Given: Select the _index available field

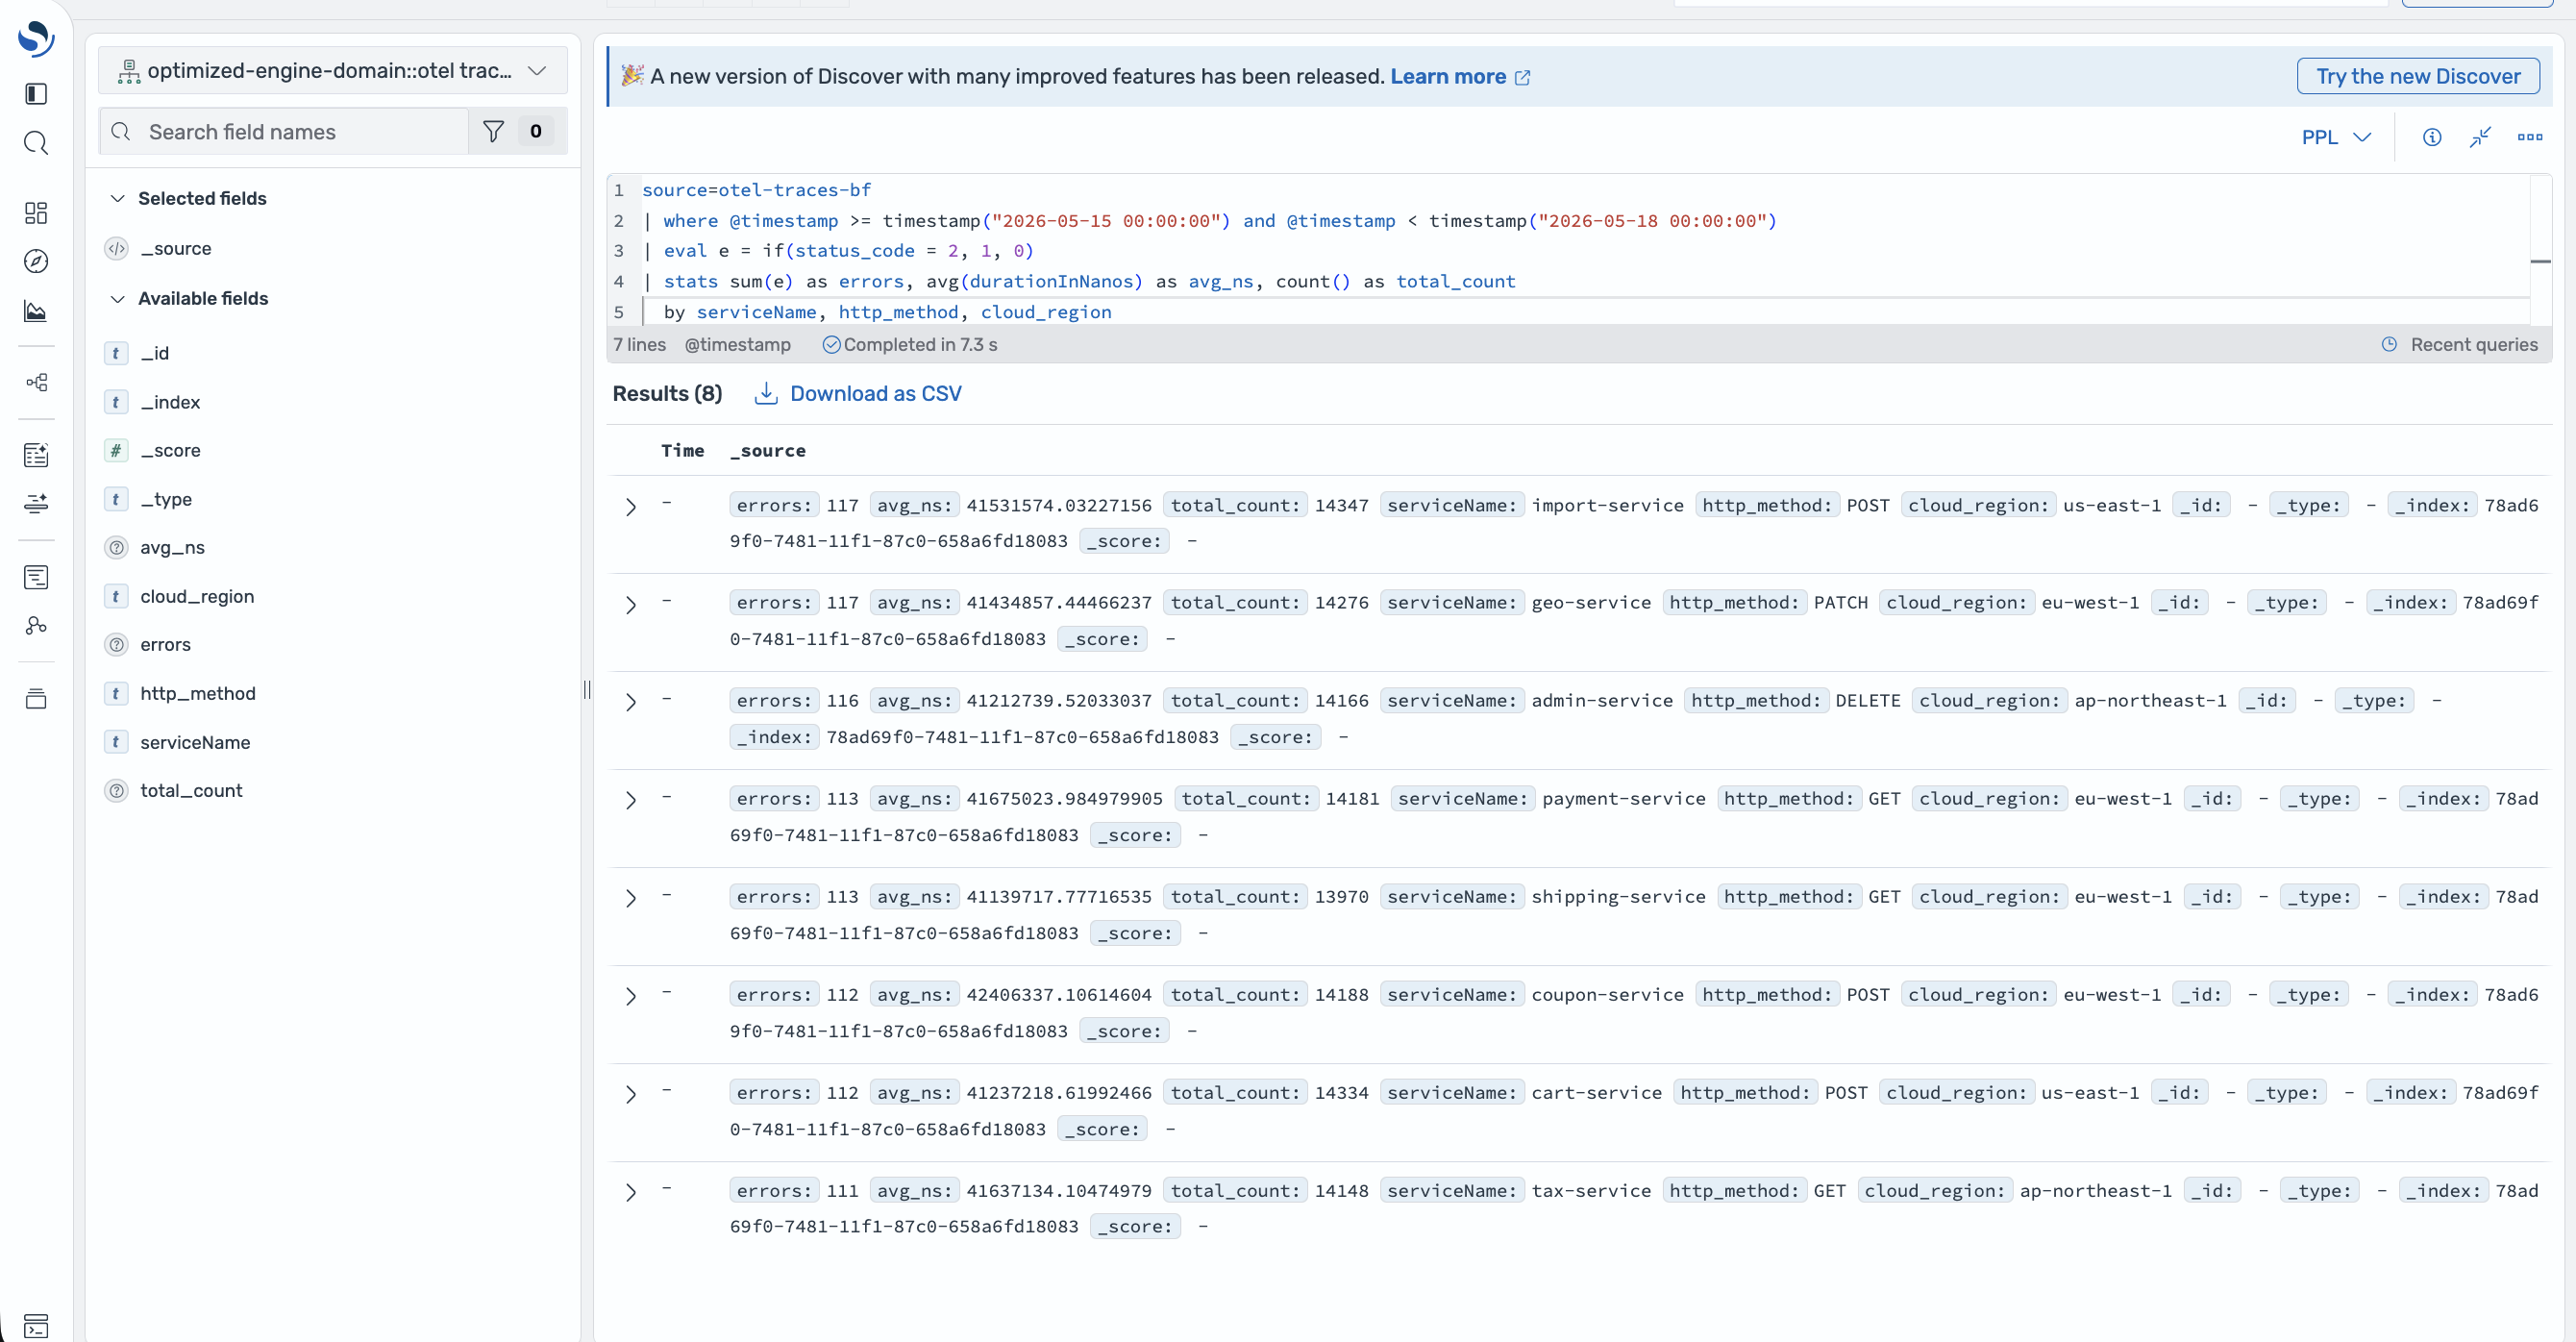Looking at the screenshot, I should click(170, 402).
